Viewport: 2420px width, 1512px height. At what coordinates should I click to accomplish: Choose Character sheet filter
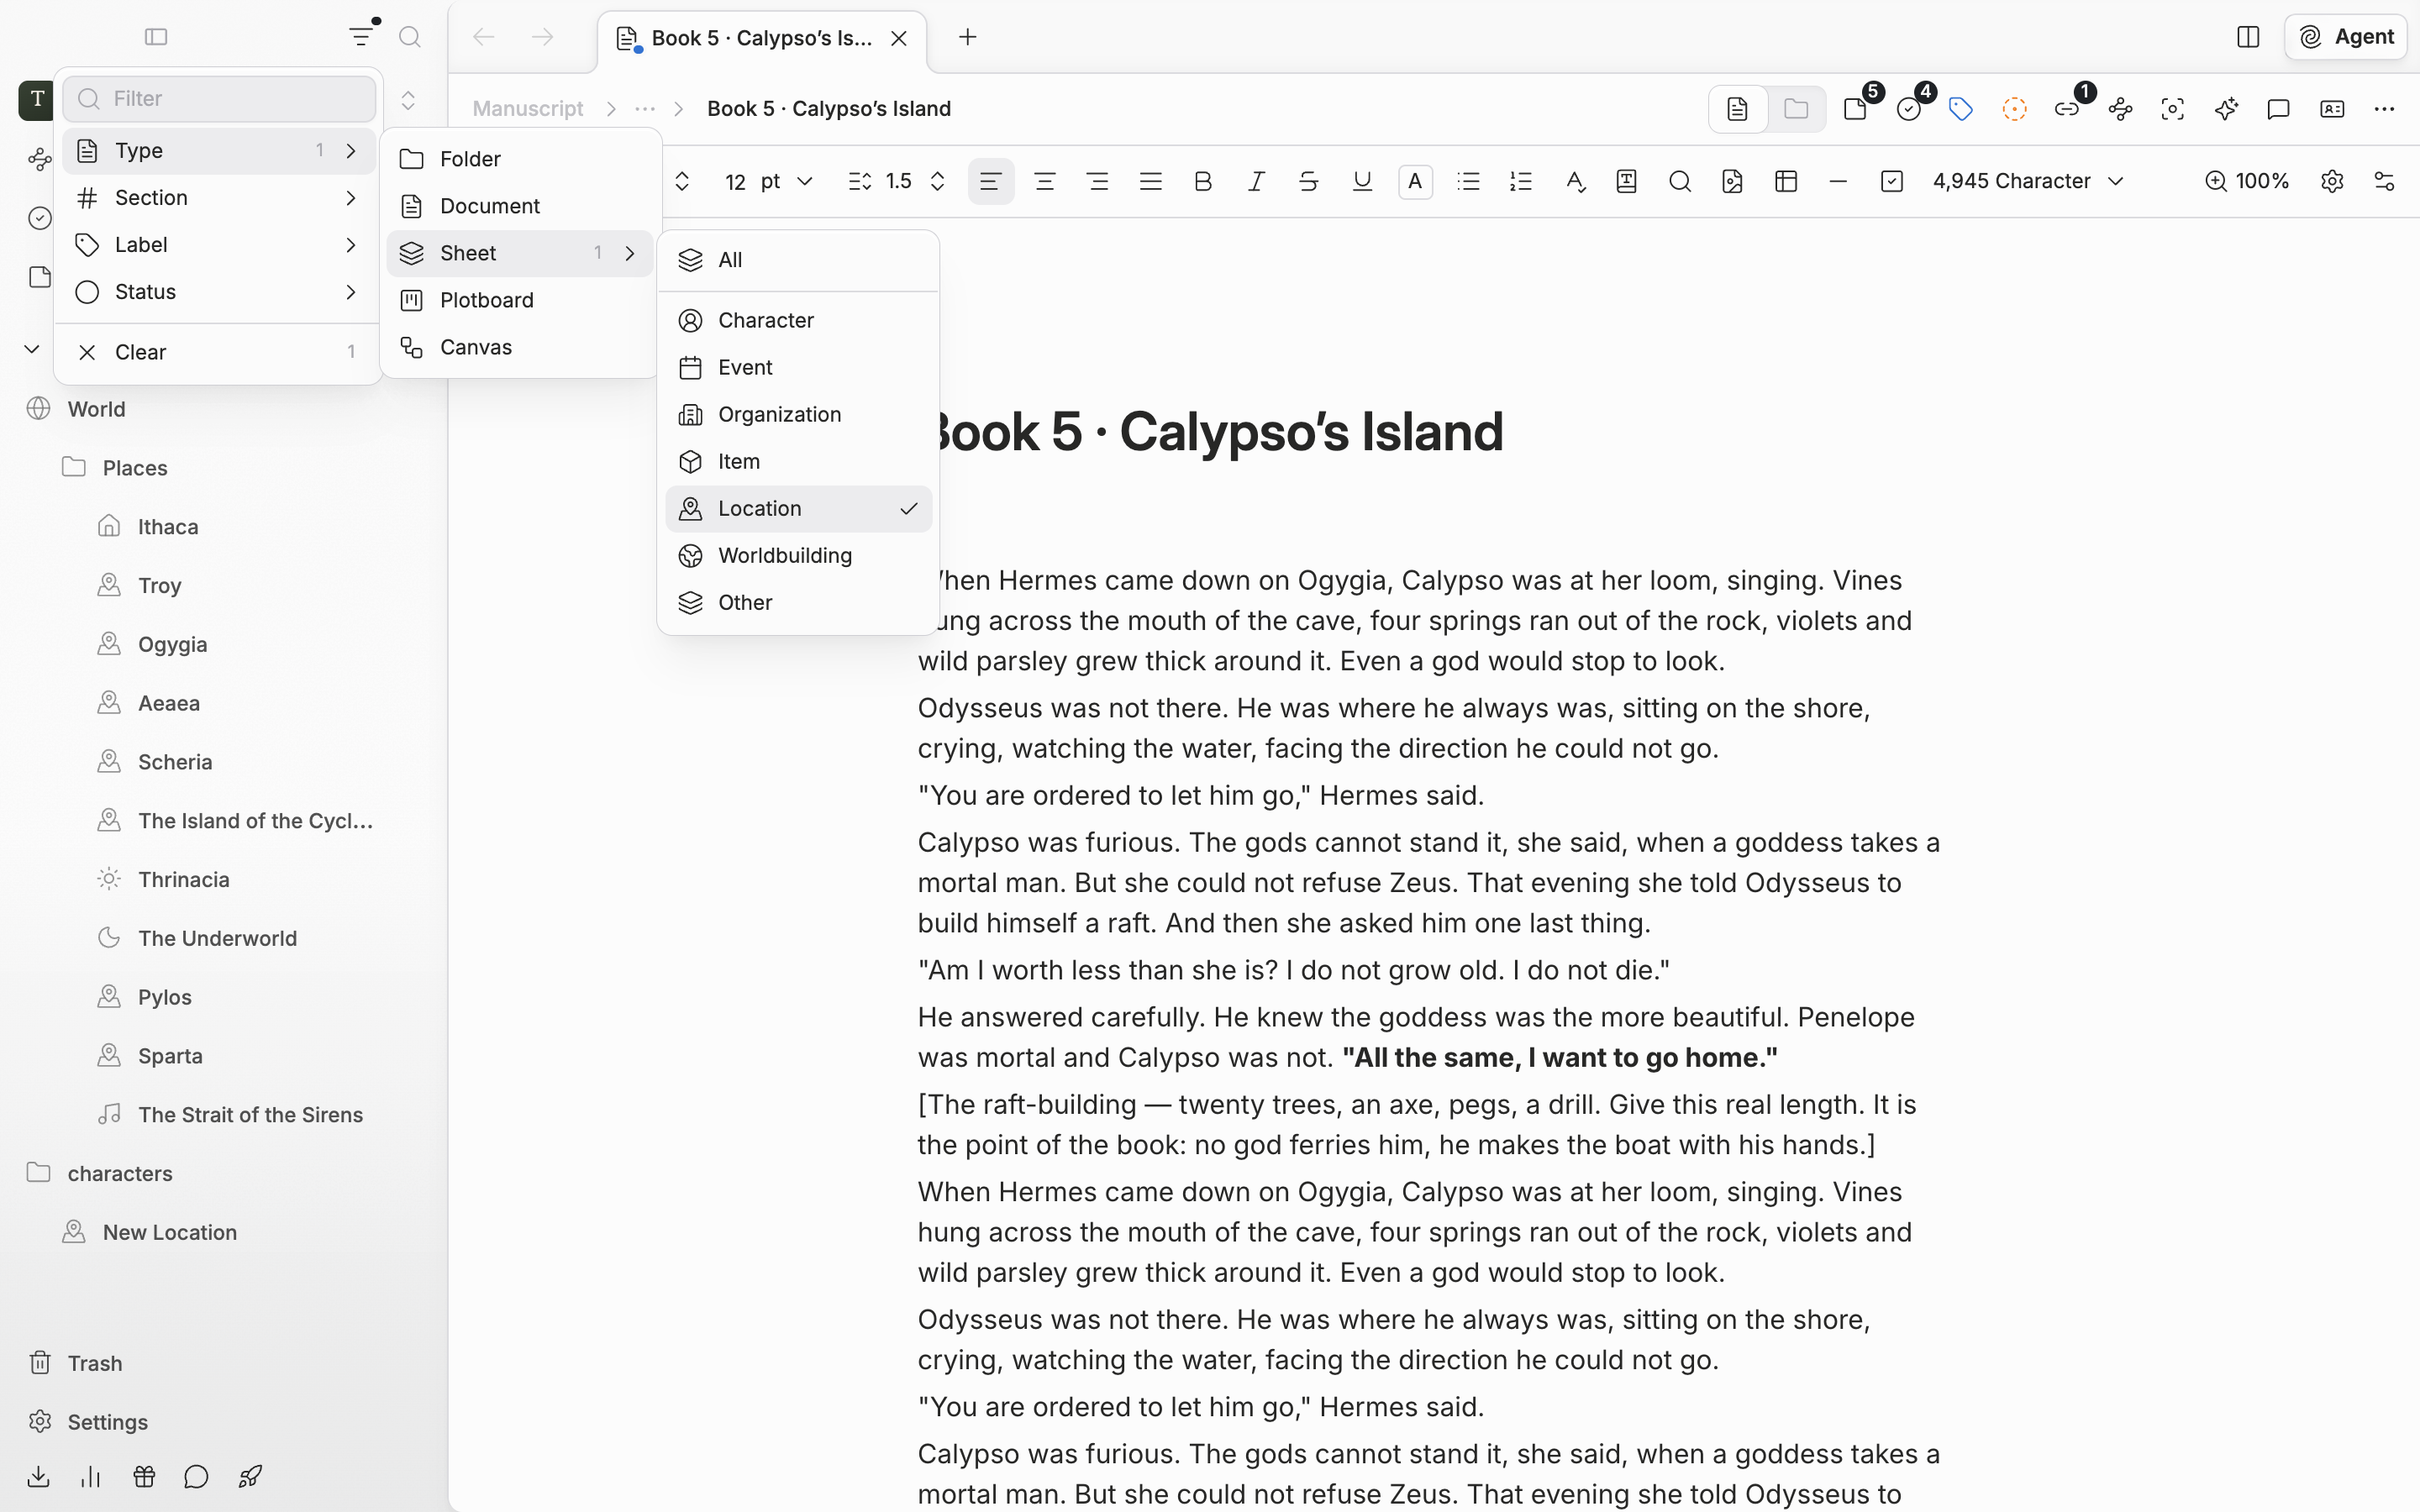tap(798, 320)
